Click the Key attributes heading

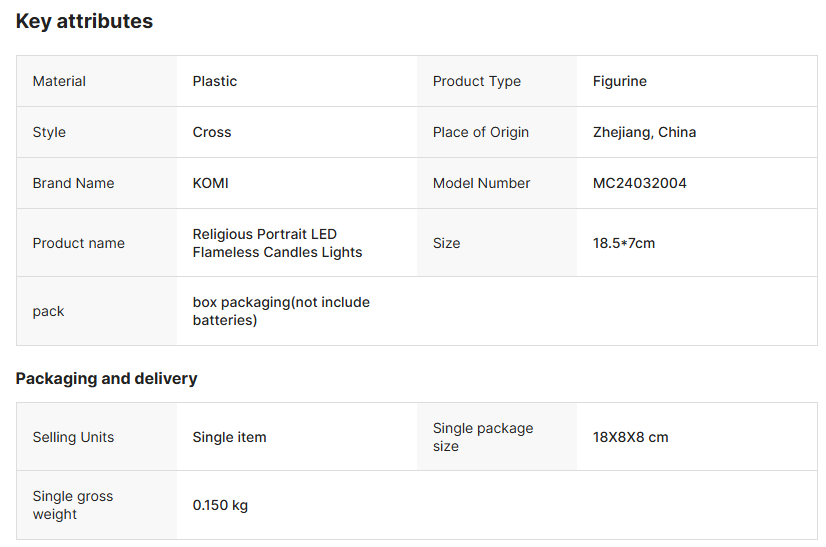pos(84,22)
